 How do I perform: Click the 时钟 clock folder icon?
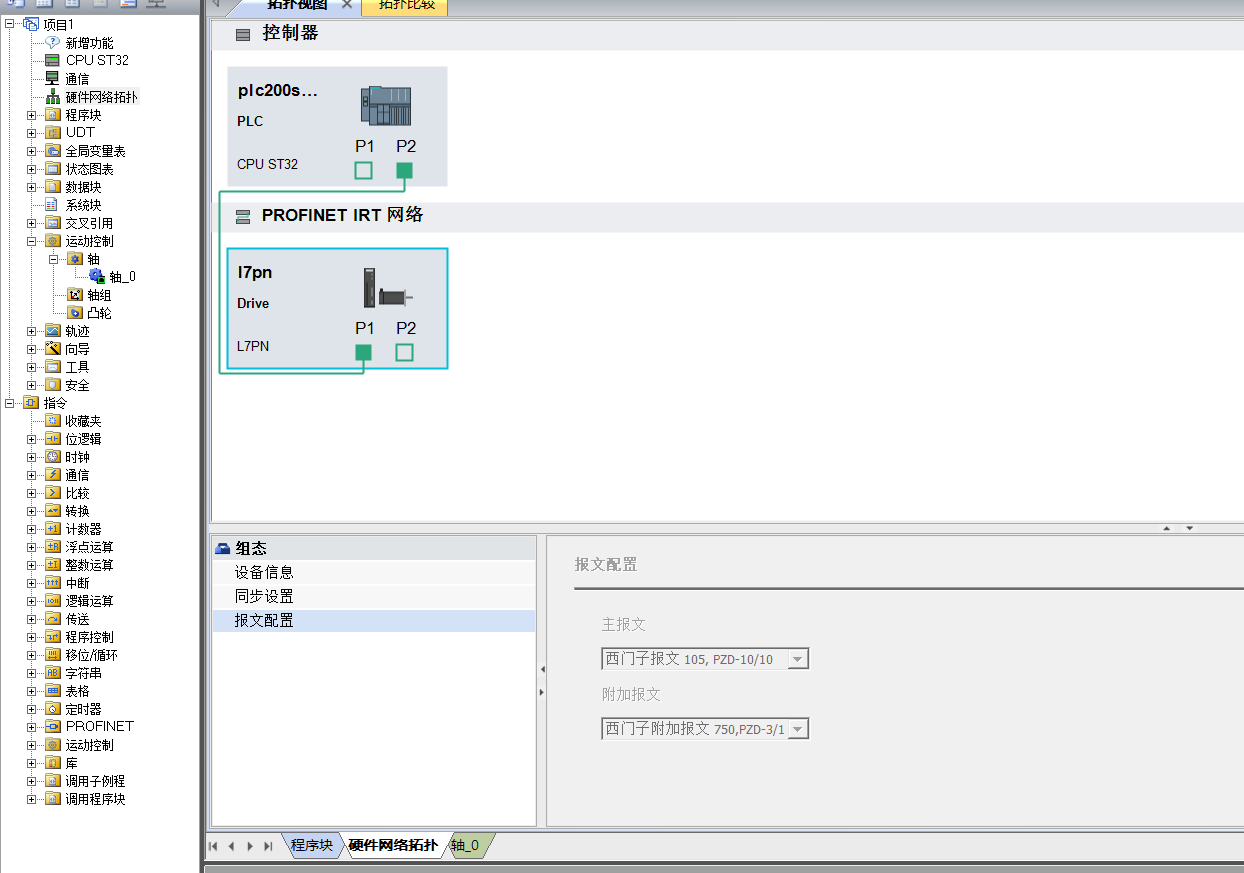point(53,456)
